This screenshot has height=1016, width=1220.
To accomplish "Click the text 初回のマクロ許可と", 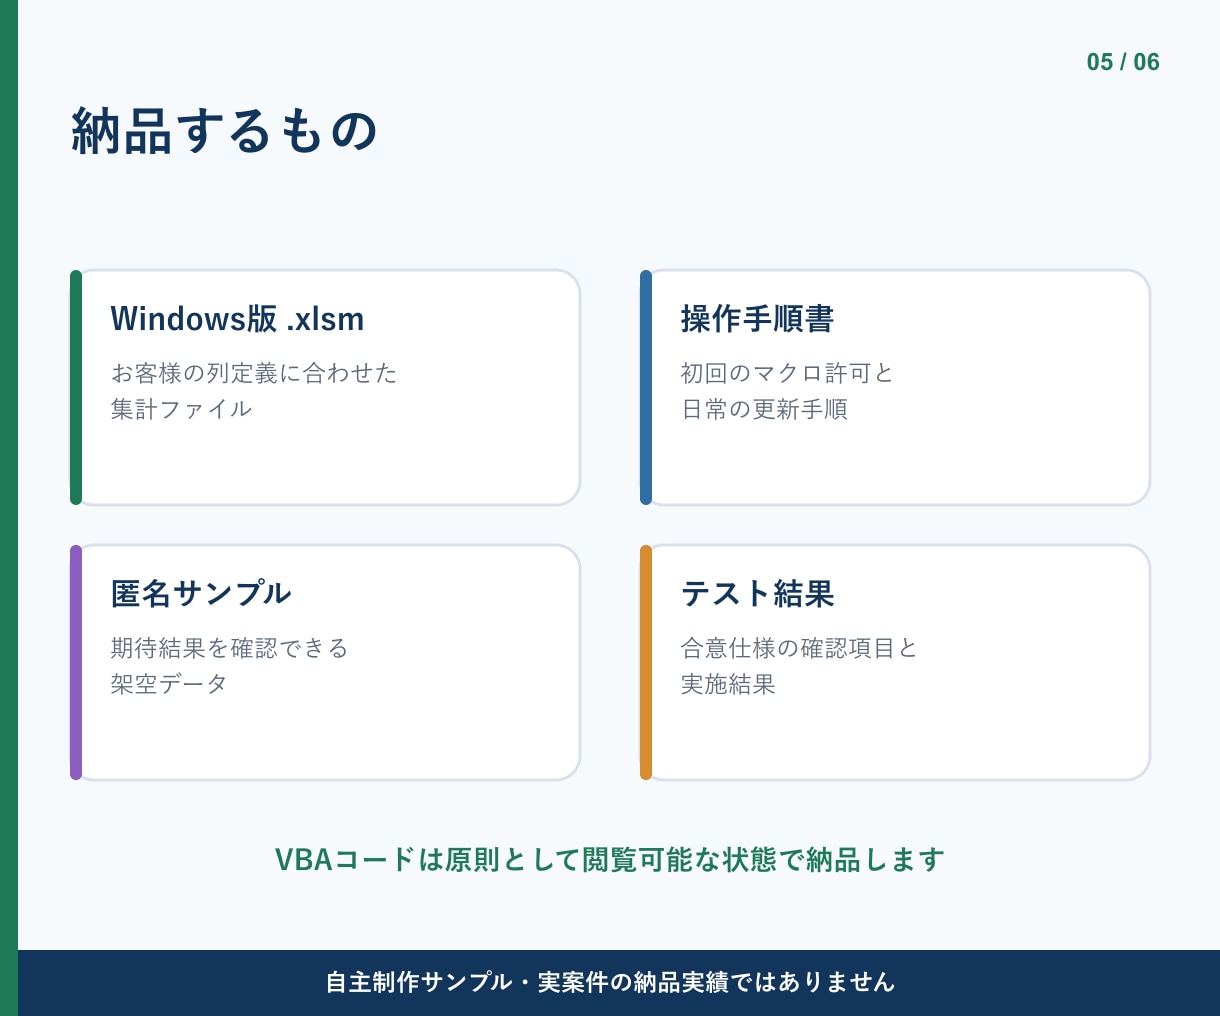I will tap(787, 373).
